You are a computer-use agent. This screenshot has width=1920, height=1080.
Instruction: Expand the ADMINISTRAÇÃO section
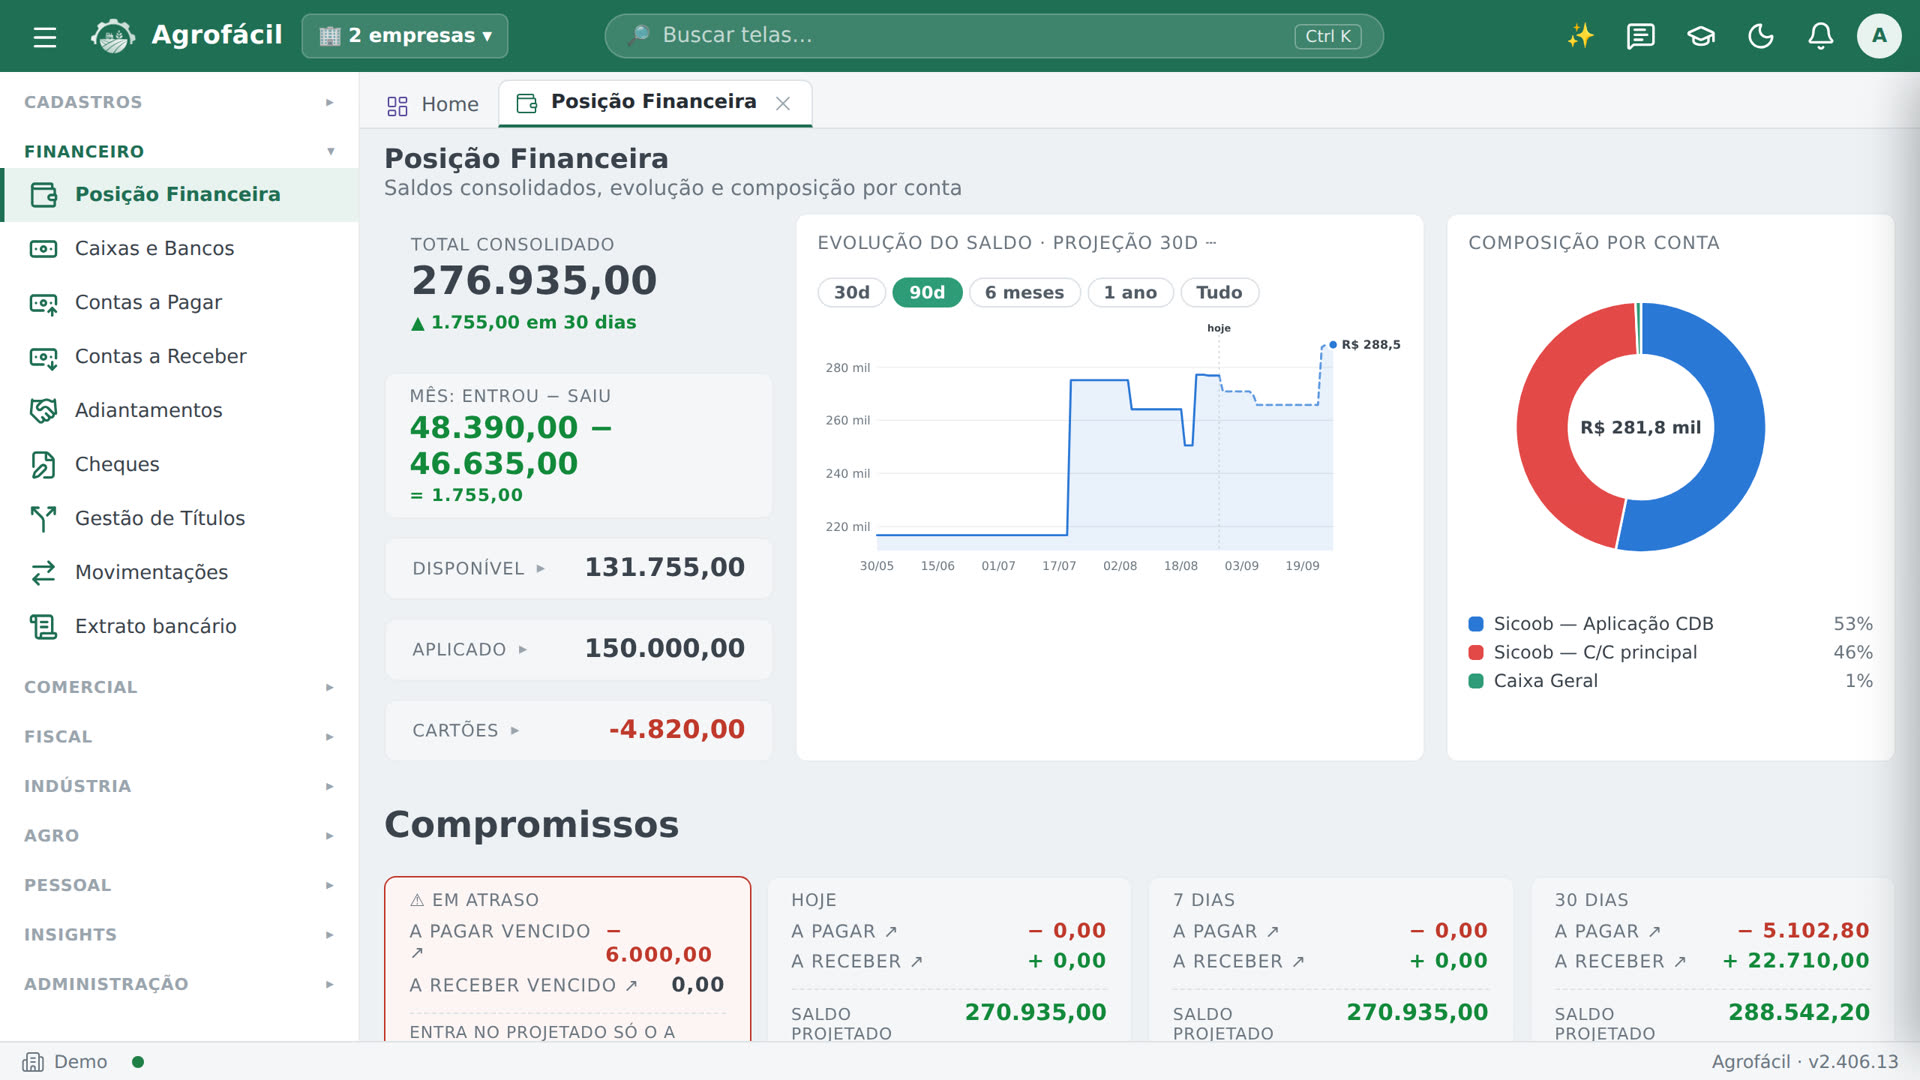point(179,984)
